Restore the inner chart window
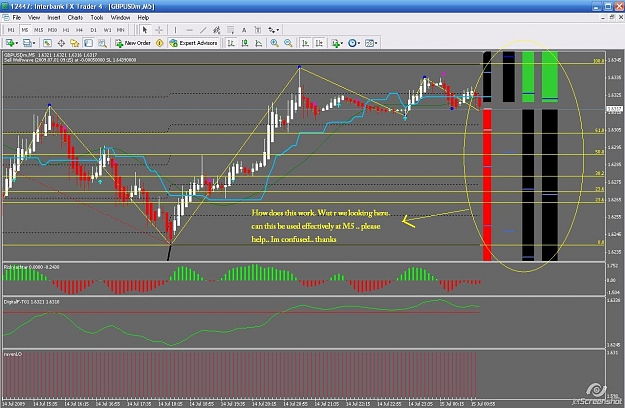The width and height of the screenshot is (625, 408). (612, 17)
